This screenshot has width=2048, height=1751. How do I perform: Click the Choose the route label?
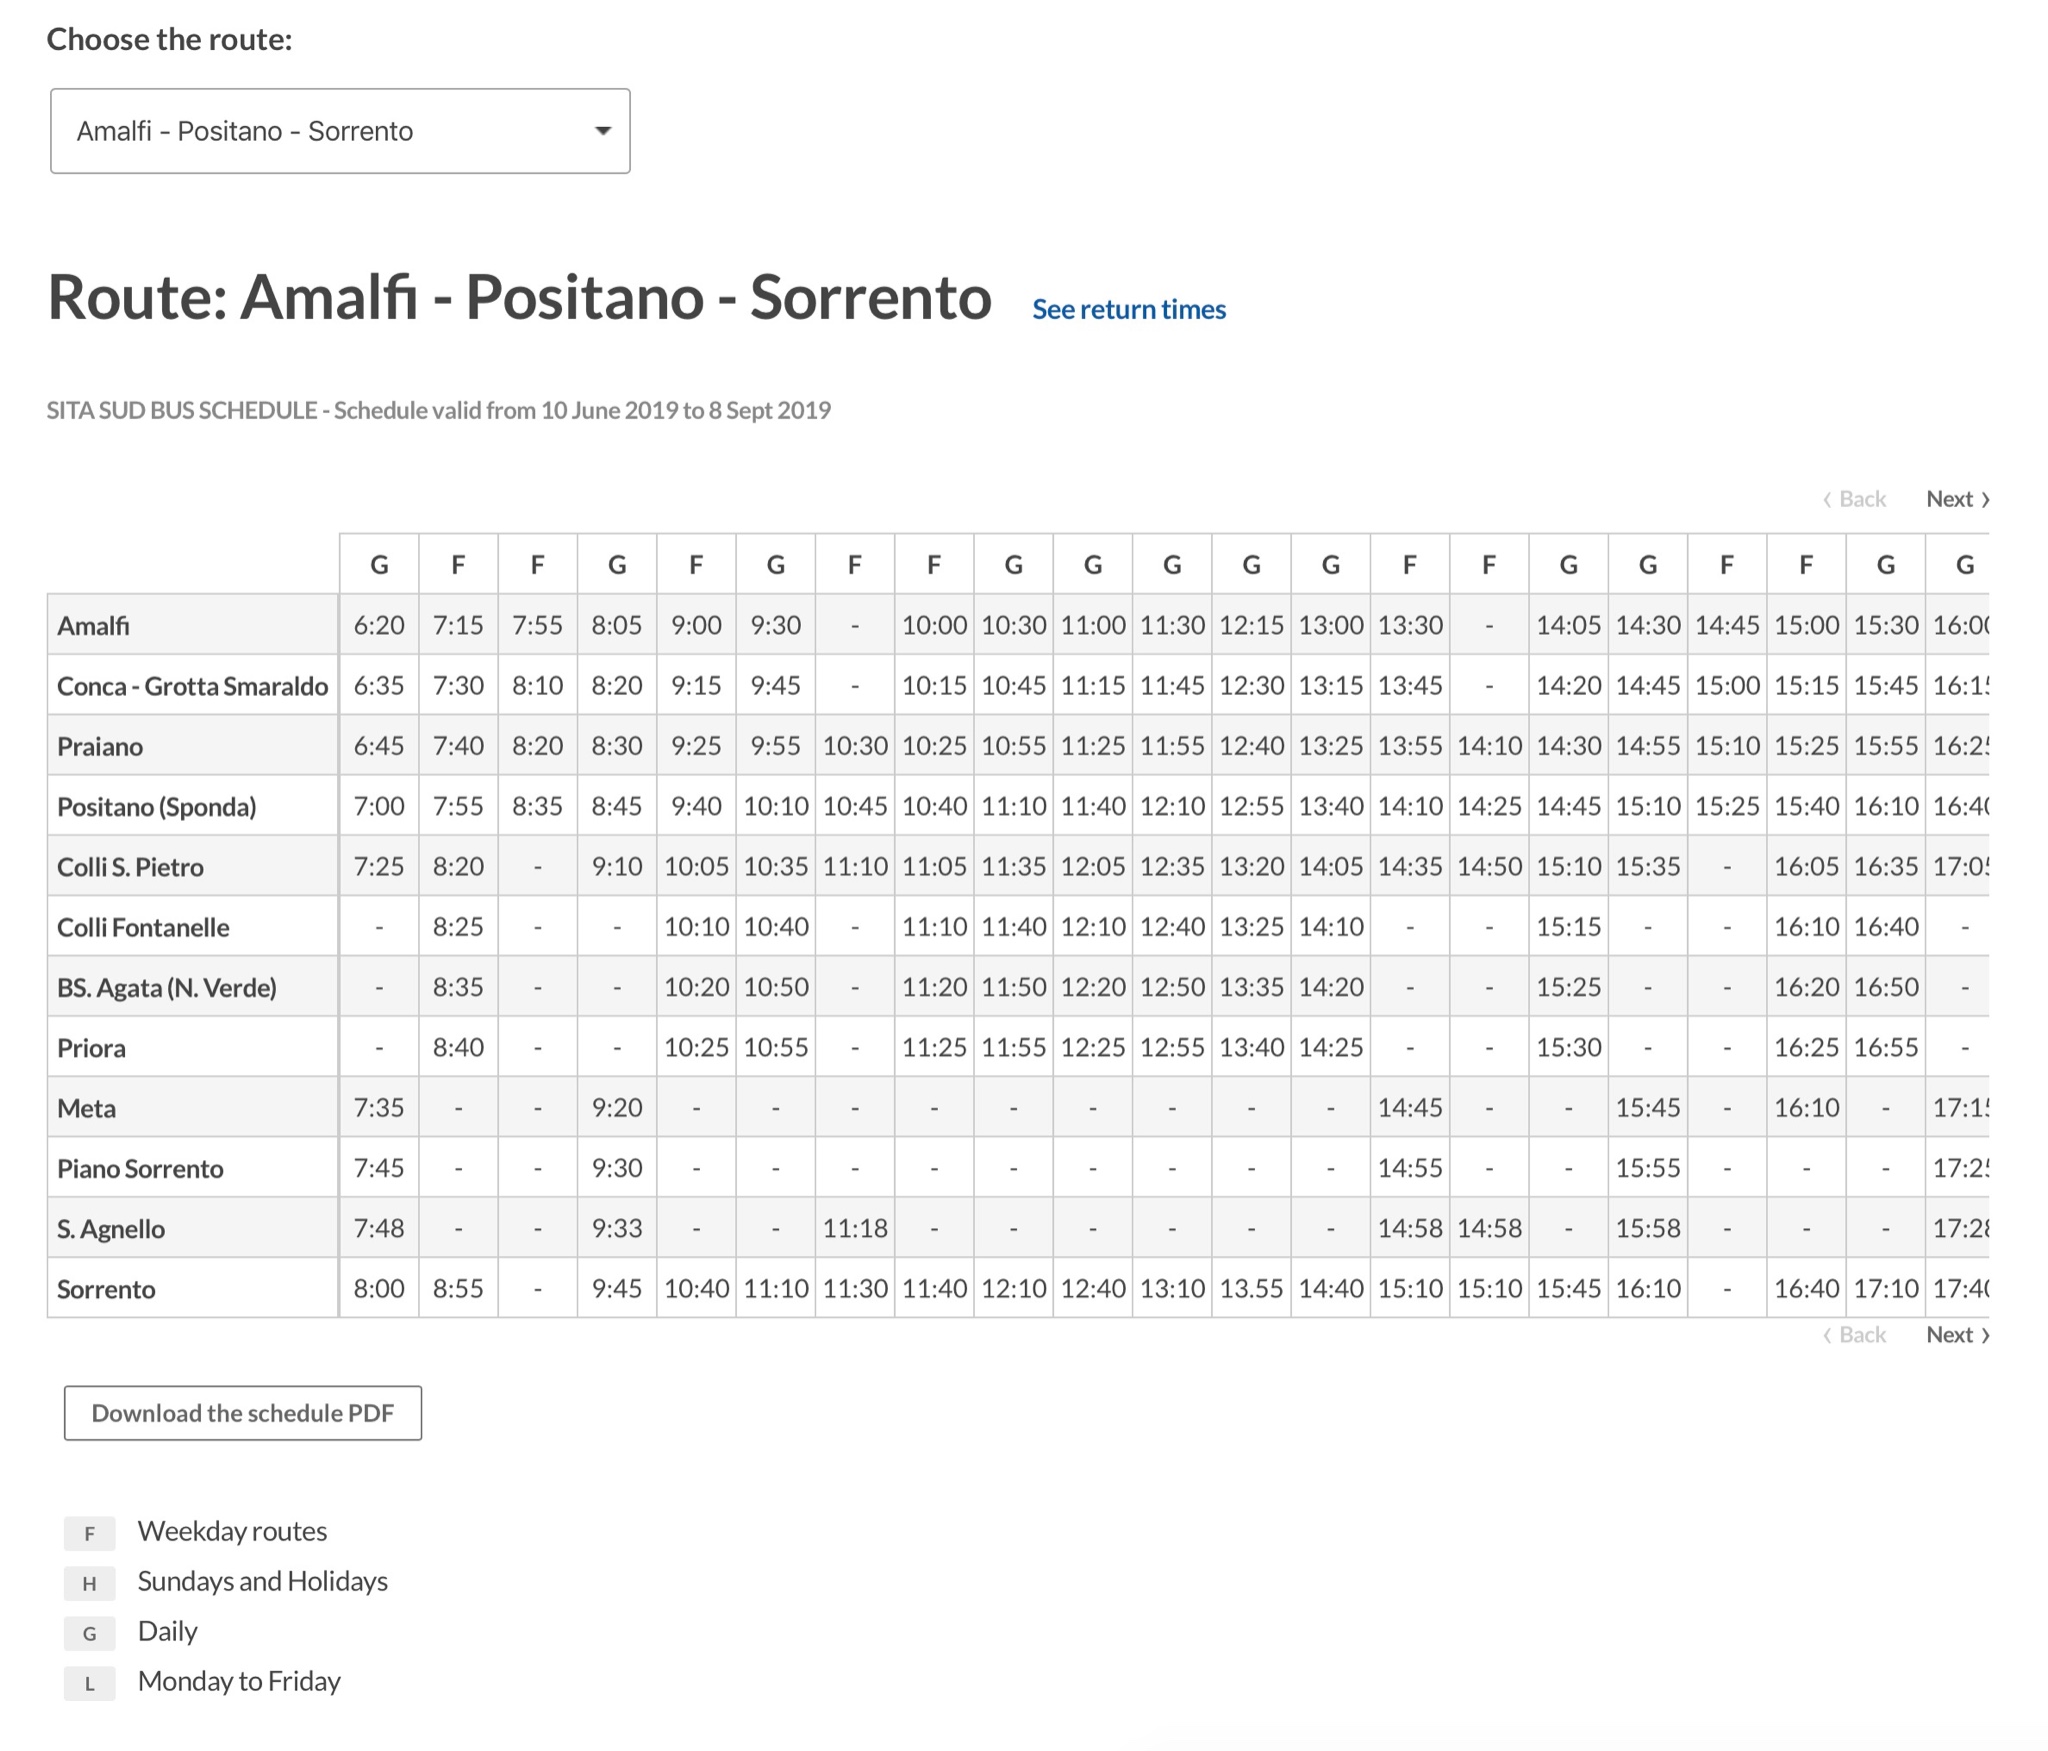(169, 39)
